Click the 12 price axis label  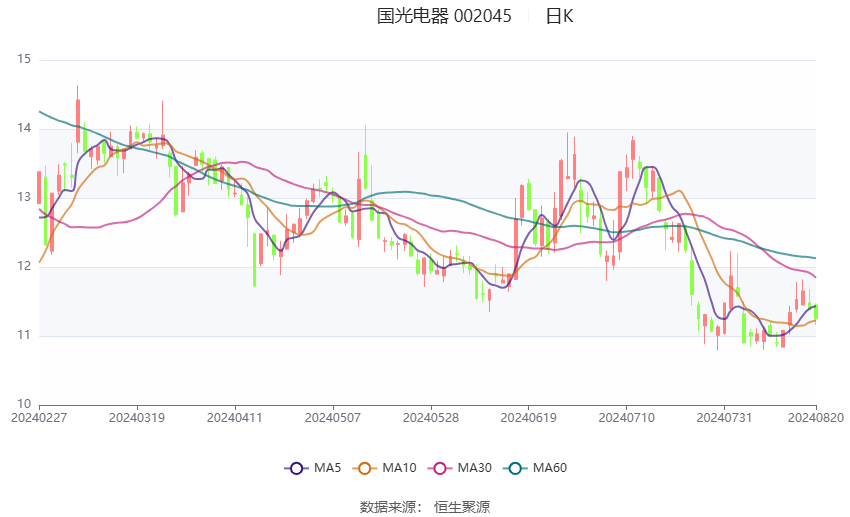tap(24, 266)
